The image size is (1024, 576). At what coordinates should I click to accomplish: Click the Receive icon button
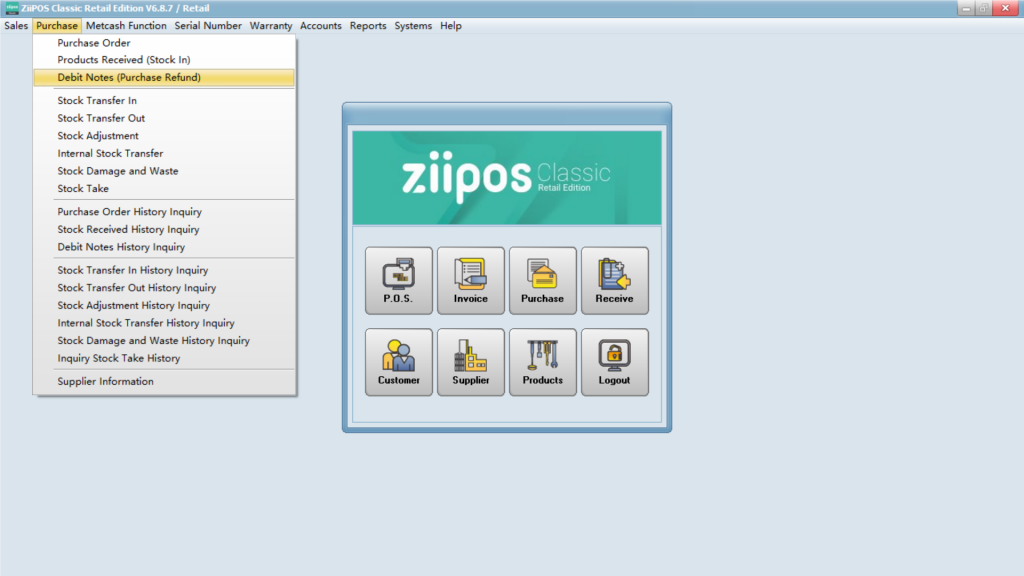[x=615, y=280]
